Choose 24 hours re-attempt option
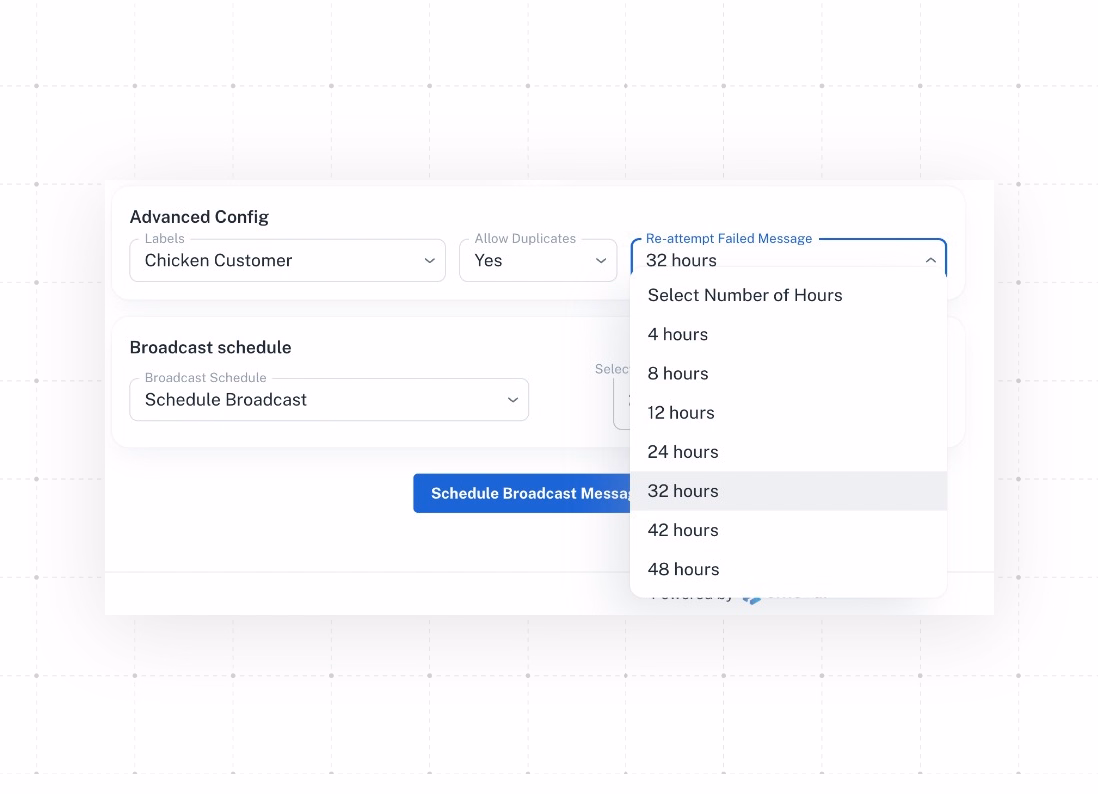 coord(788,452)
